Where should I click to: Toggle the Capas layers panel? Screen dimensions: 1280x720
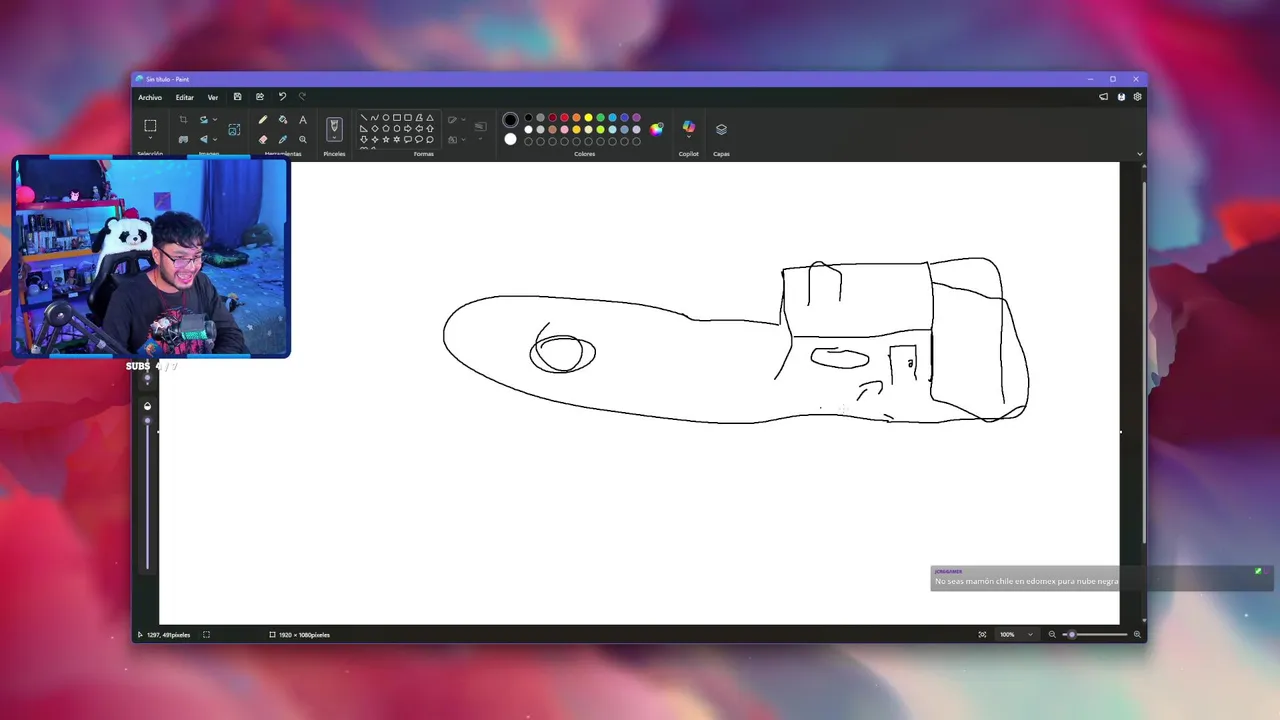point(721,129)
